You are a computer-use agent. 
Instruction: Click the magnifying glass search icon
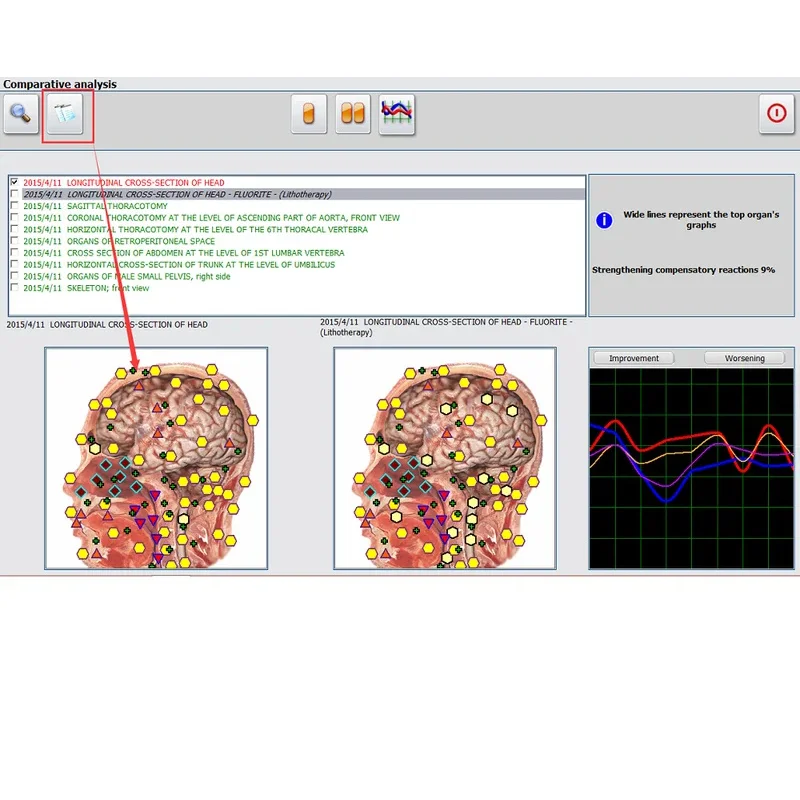(x=20, y=113)
